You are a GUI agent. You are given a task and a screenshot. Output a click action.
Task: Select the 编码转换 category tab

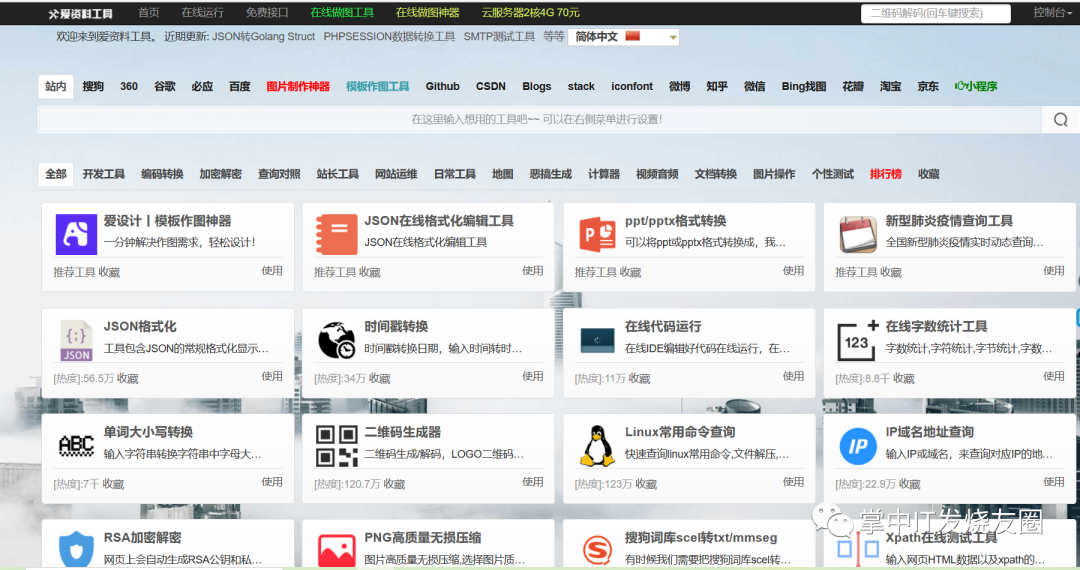[x=163, y=174]
